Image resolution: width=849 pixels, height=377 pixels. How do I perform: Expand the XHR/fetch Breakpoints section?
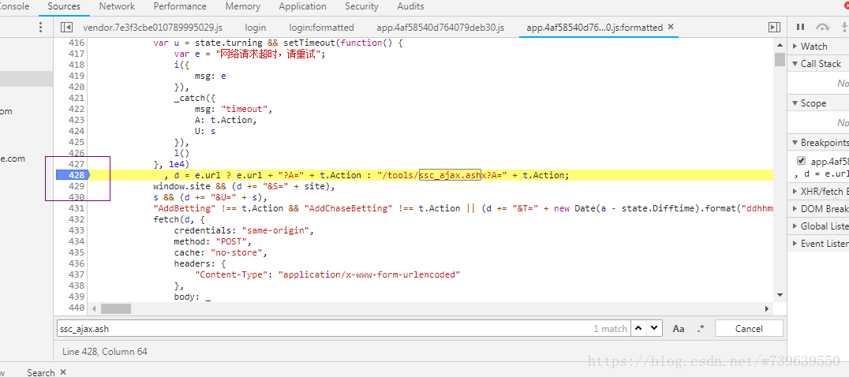818,191
